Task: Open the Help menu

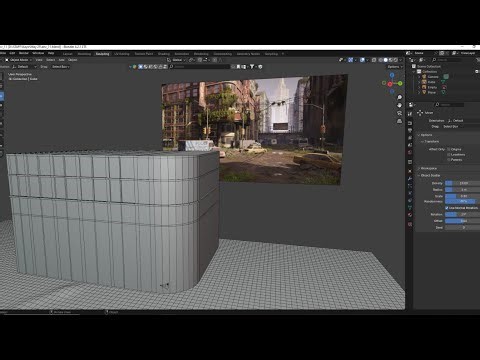Action: click(x=51, y=53)
